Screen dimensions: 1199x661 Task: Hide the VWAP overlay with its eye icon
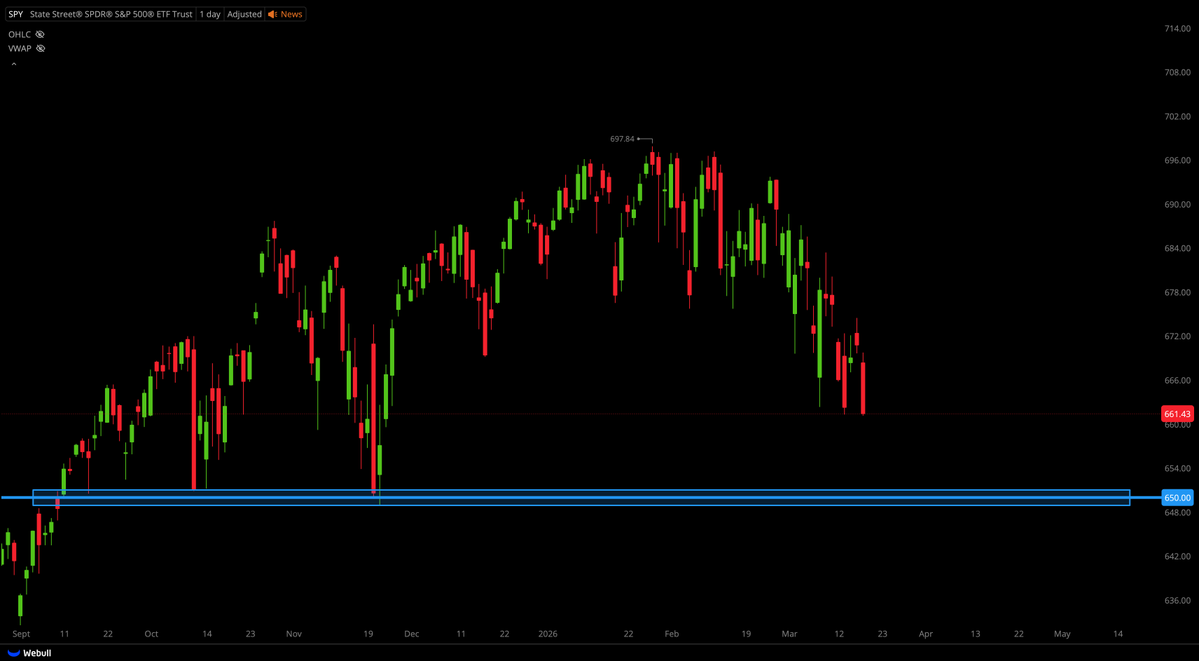pyautogui.click(x=39, y=48)
